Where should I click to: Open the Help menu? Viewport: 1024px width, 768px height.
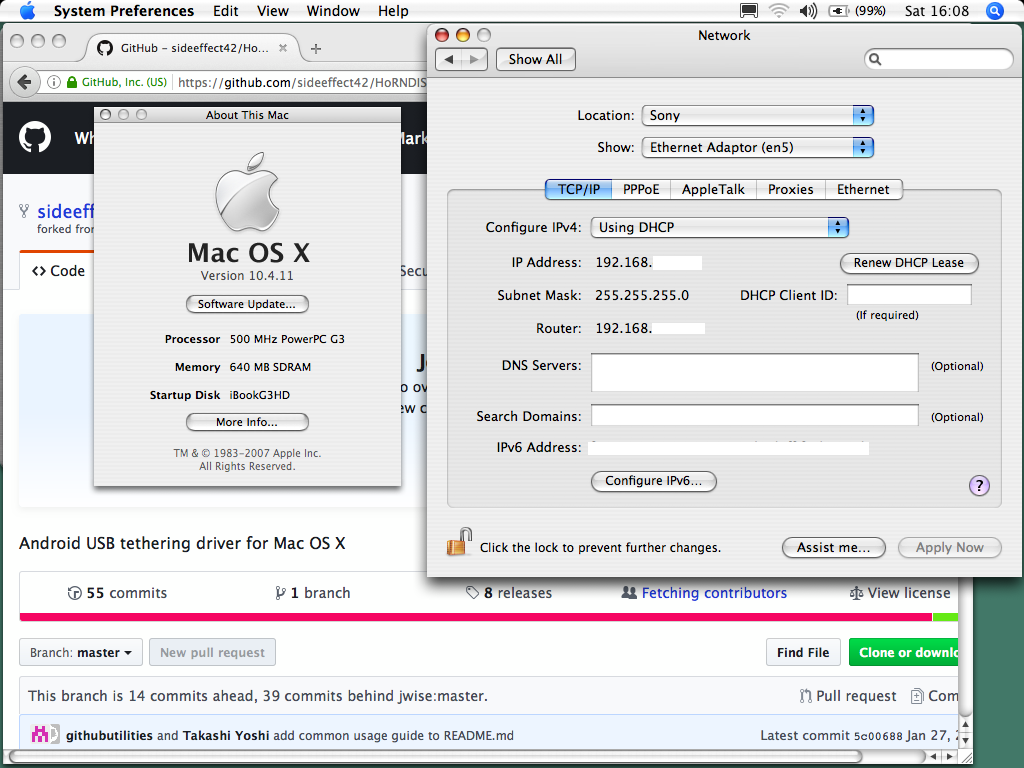tap(393, 11)
